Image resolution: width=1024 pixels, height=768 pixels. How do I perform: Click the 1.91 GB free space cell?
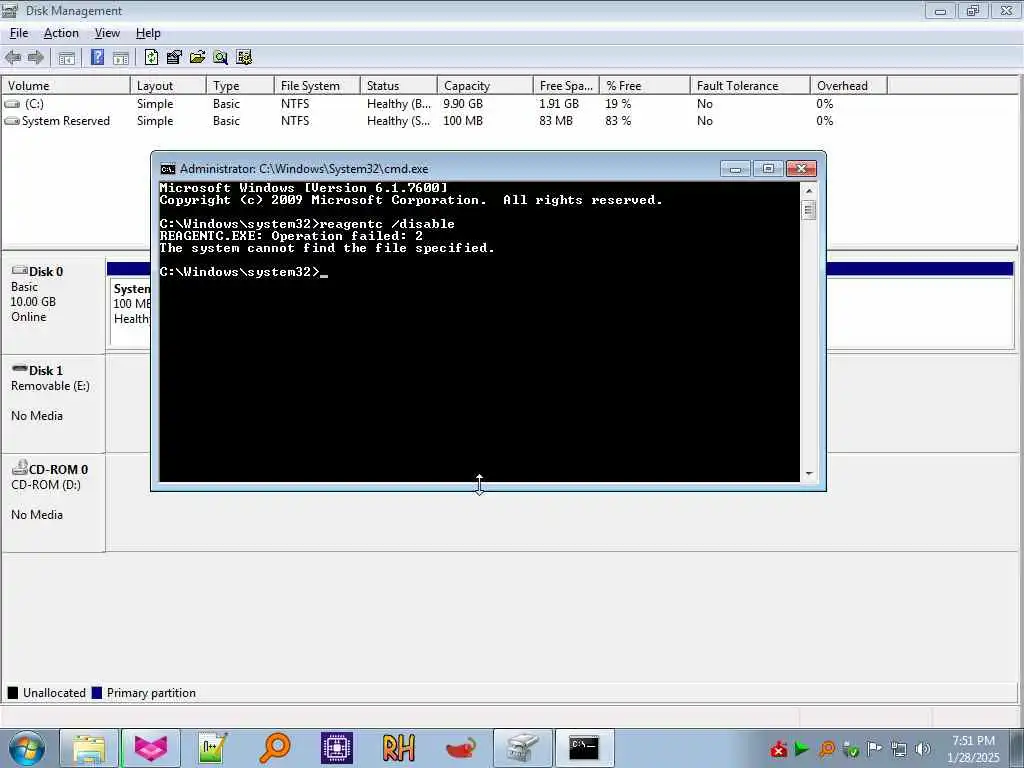coord(559,104)
